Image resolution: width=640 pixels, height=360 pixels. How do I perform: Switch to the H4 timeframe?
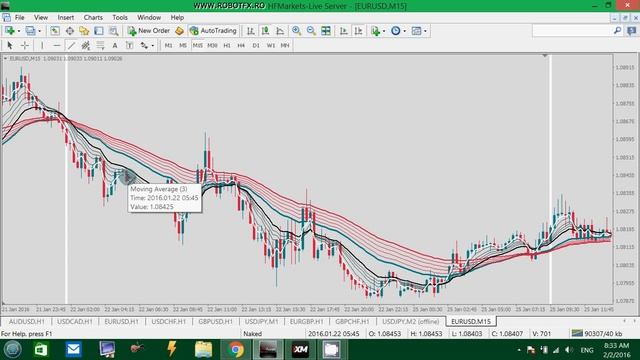point(241,45)
